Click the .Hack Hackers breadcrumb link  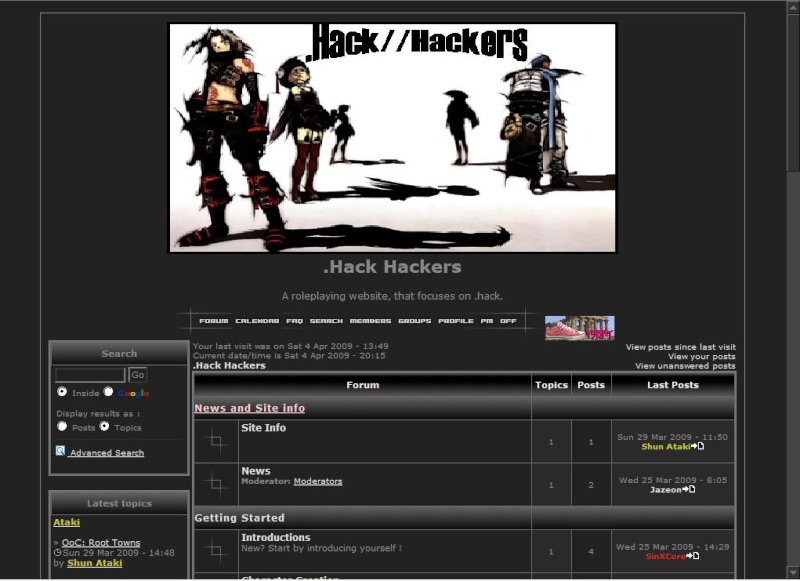click(229, 366)
